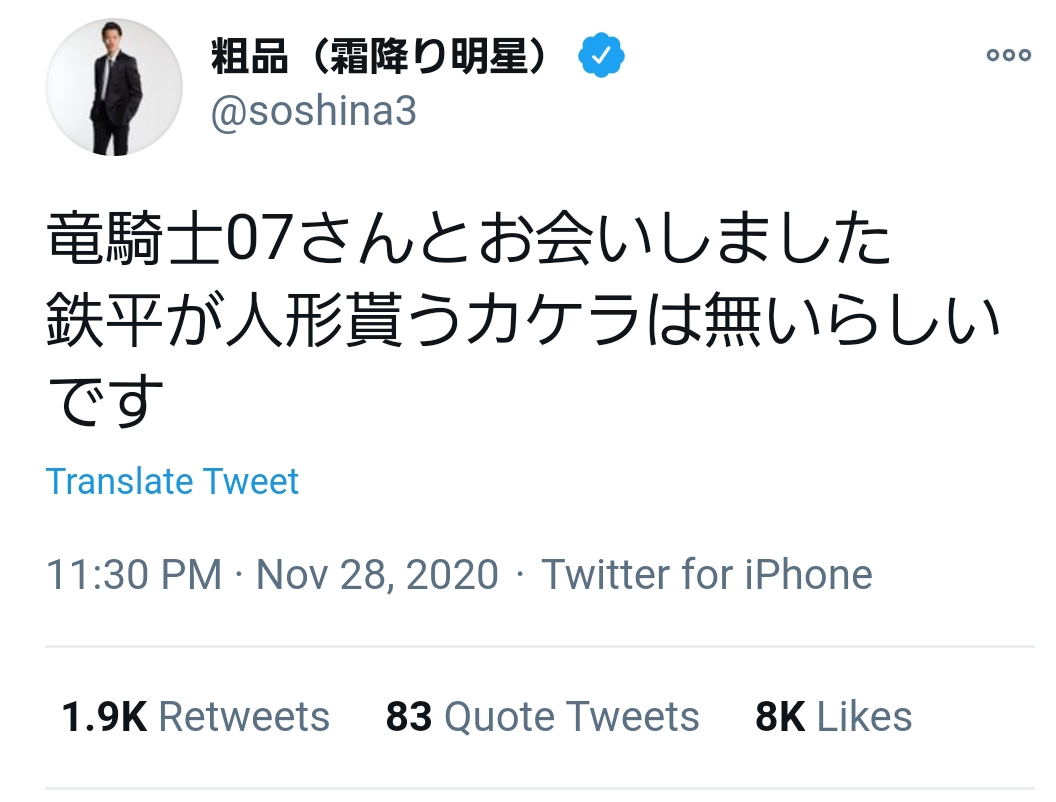Viewport: 1056px width, 802px height.
Task: View the Retweets list
Action: point(244,717)
